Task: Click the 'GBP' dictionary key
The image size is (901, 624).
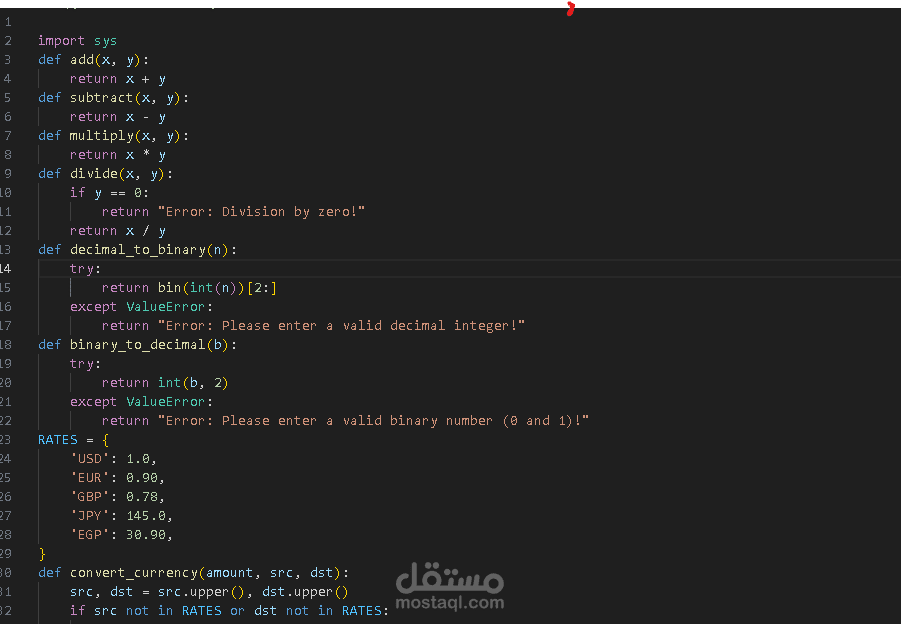Action: pos(90,496)
